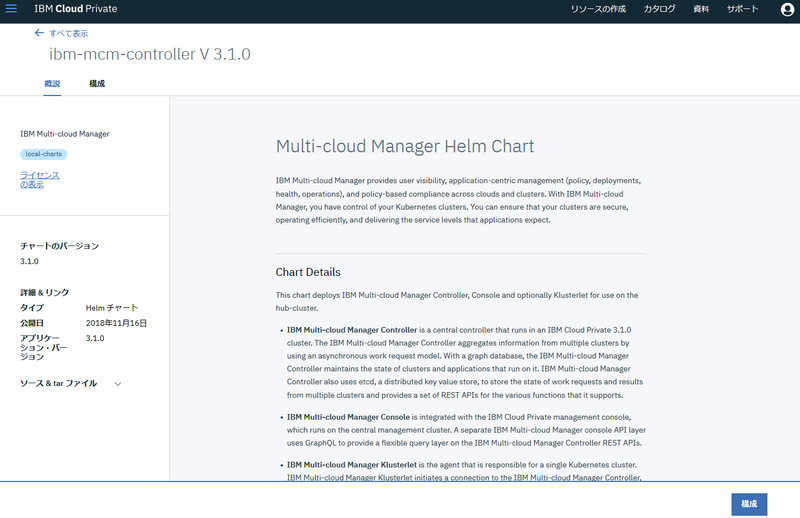The height and width of the screenshot is (518, 800).
Task: Open the サポート menu item
Action: (742, 9)
